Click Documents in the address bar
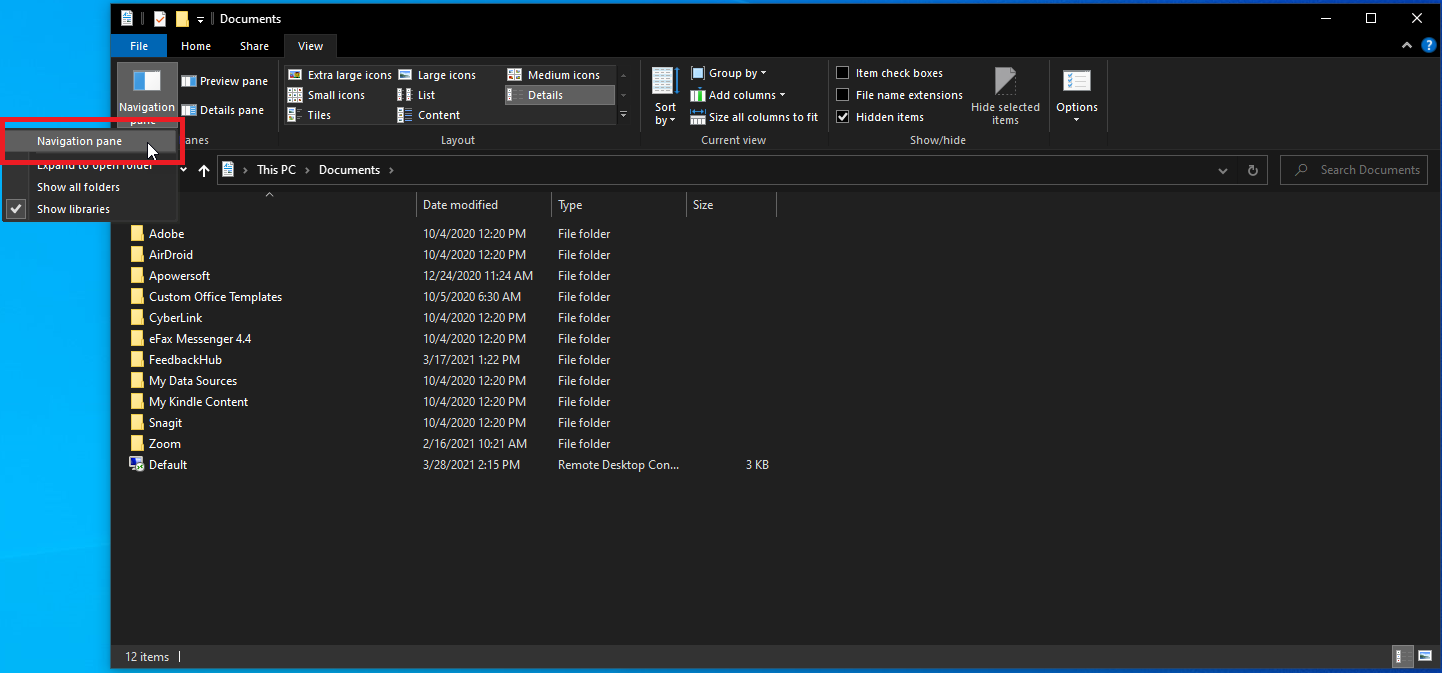 tap(349, 170)
